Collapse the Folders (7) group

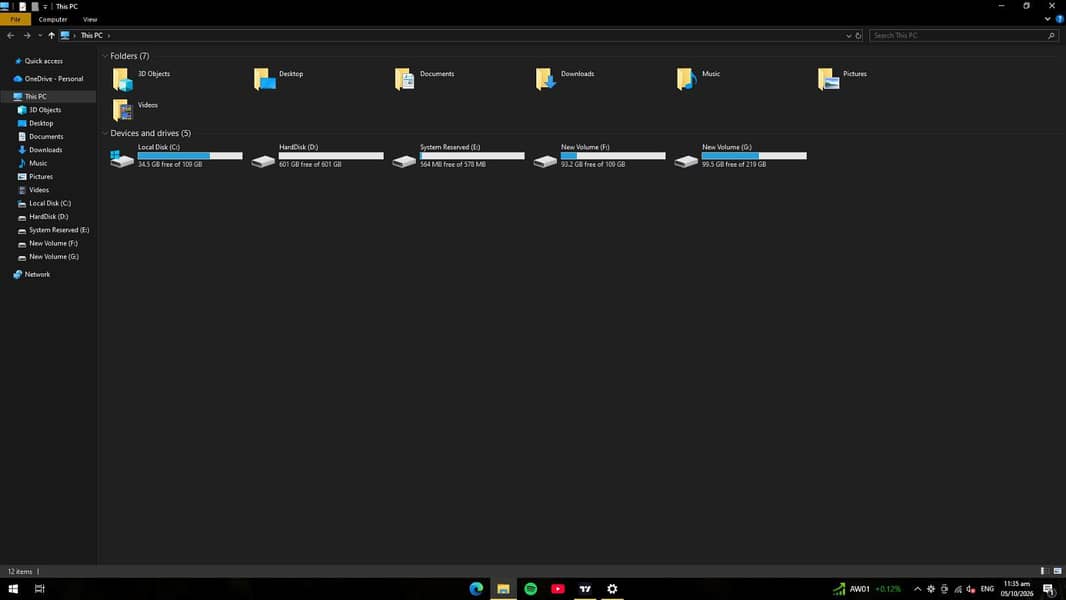(105, 56)
